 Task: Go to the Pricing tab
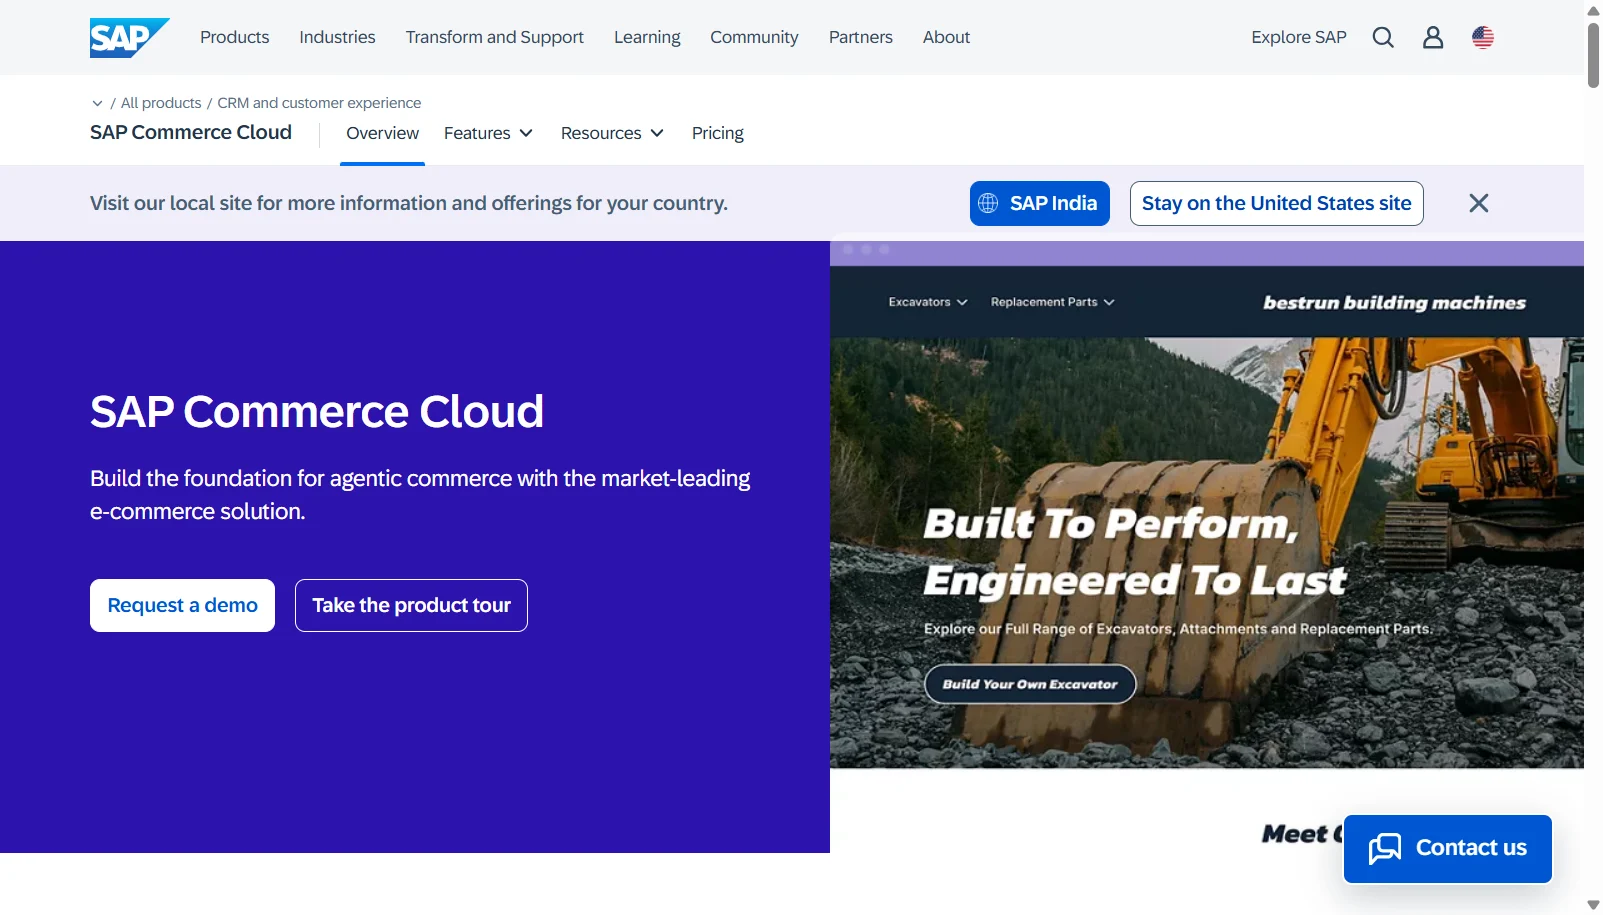pos(717,133)
